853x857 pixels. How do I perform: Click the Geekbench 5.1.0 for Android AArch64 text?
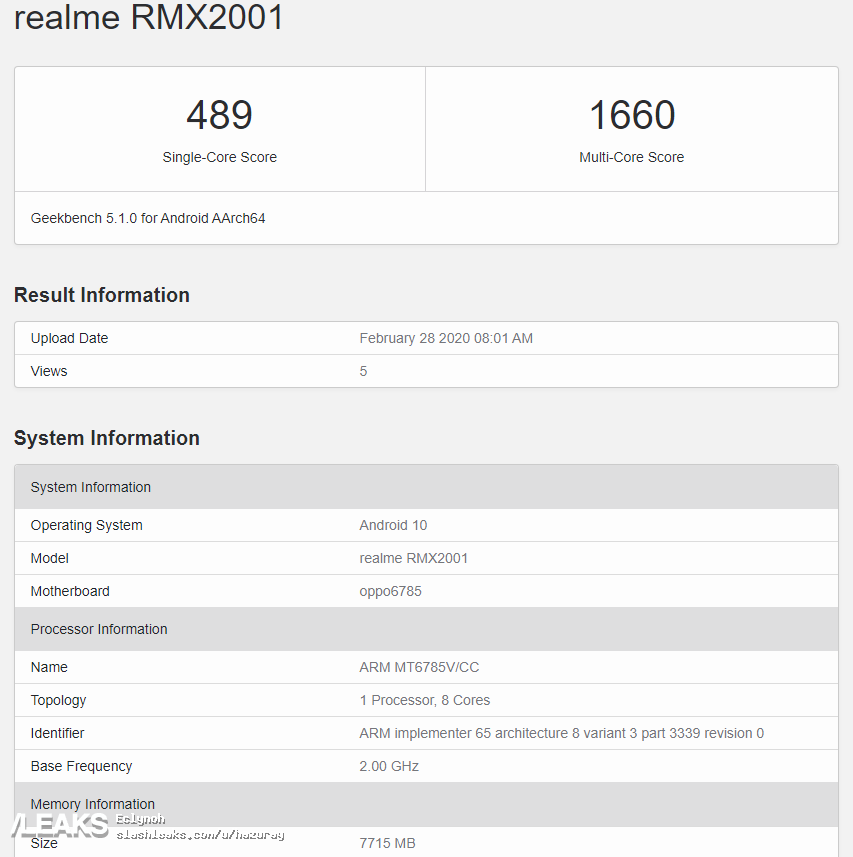pos(148,218)
